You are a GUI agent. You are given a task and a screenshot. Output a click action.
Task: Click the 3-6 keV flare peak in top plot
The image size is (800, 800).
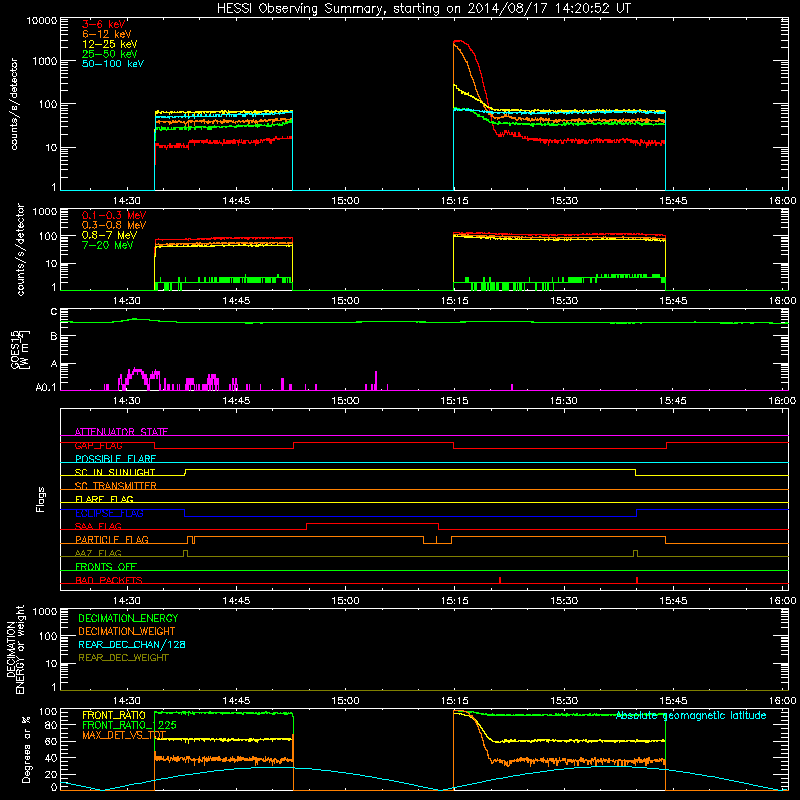pos(460,41)
